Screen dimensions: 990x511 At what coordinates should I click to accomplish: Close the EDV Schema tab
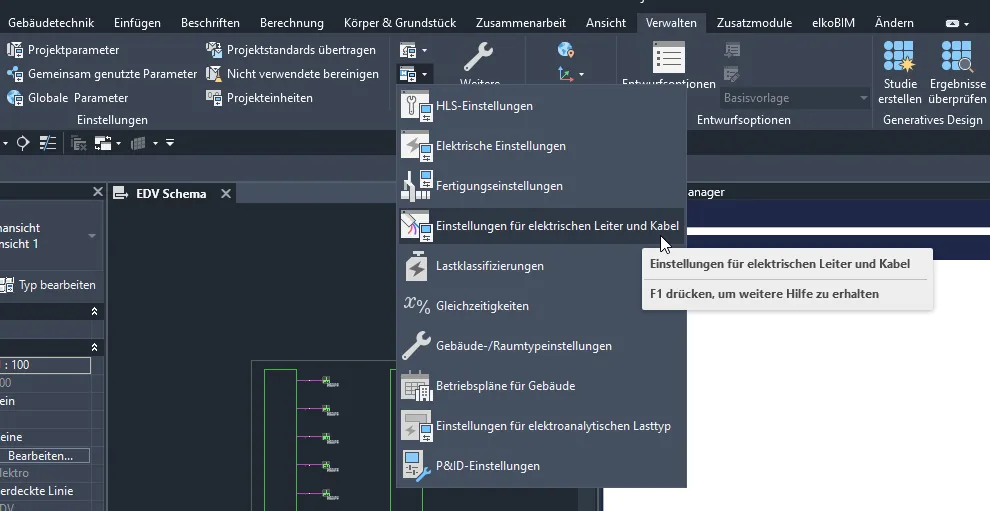pos(225,194)
